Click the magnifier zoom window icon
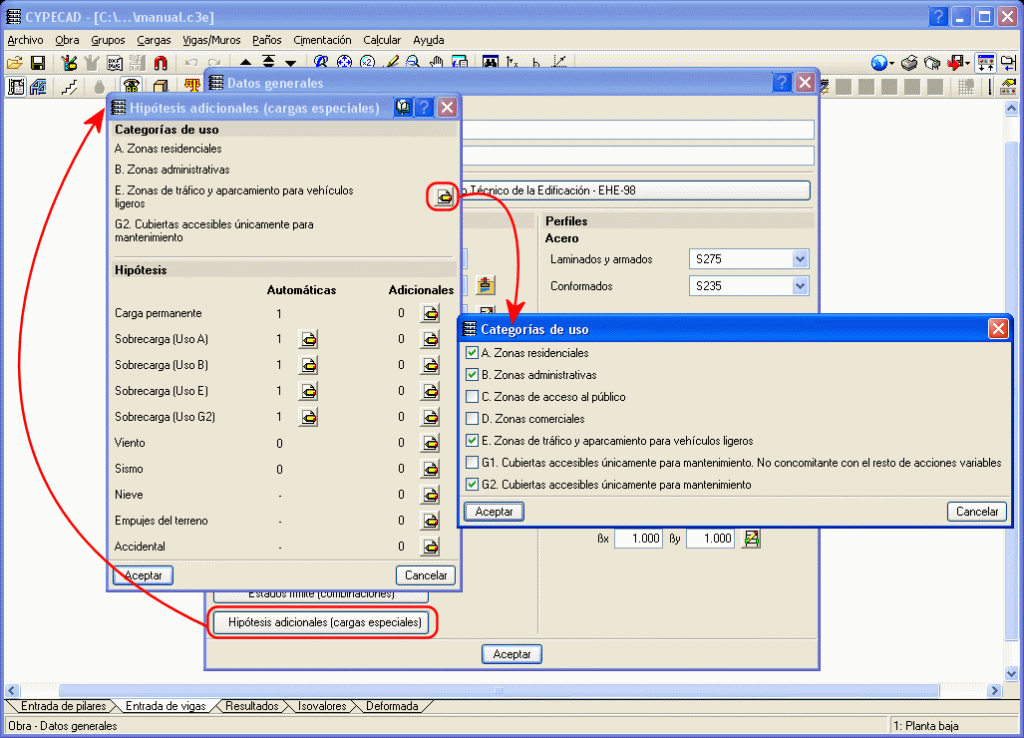This screenshot has width=1024, height=738. 413,62
